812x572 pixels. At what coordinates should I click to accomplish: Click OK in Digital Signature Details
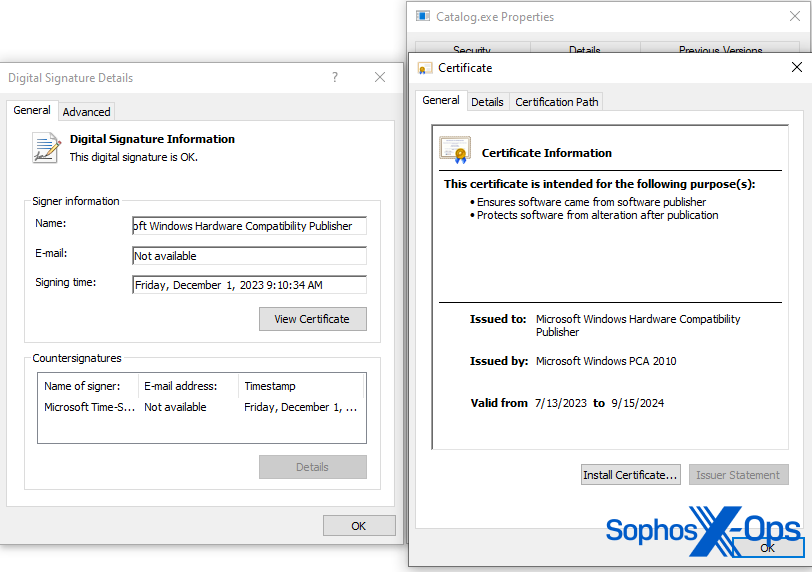click(x=359, y=526)
